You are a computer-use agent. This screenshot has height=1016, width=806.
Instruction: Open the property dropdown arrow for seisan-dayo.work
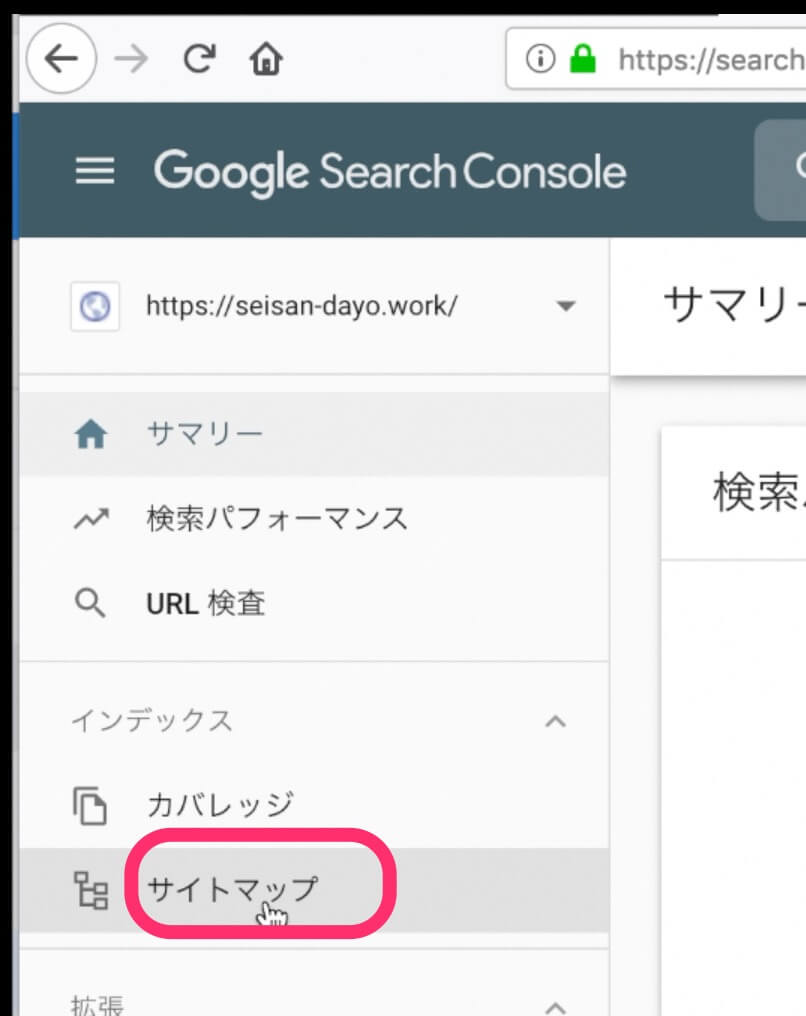point(566,306)
